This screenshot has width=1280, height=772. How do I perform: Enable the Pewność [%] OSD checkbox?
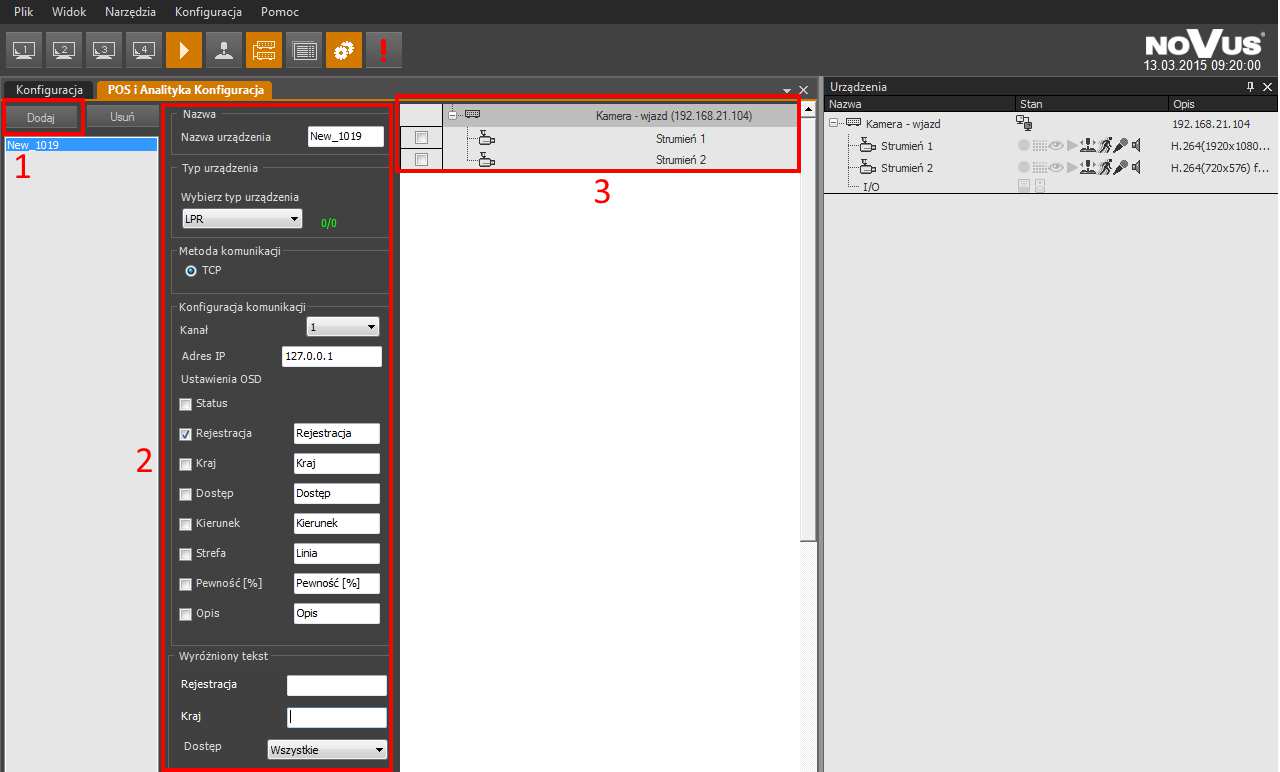[185, 584]
